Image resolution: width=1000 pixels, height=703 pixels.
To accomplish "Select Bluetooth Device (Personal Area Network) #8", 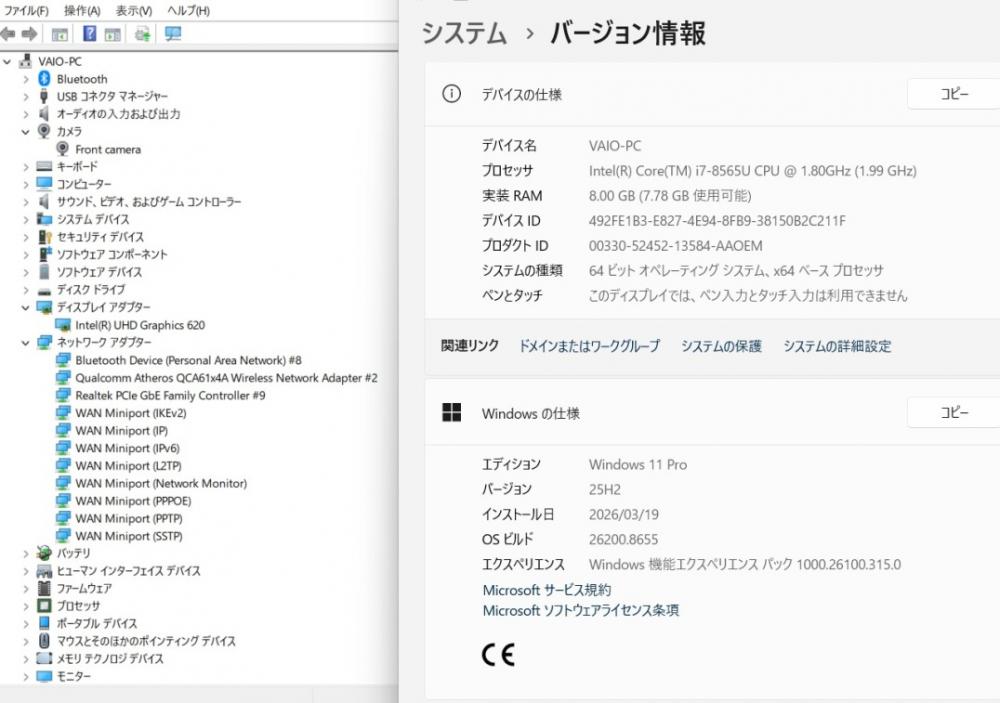I will pyautogui.click(x=188, y=360).
